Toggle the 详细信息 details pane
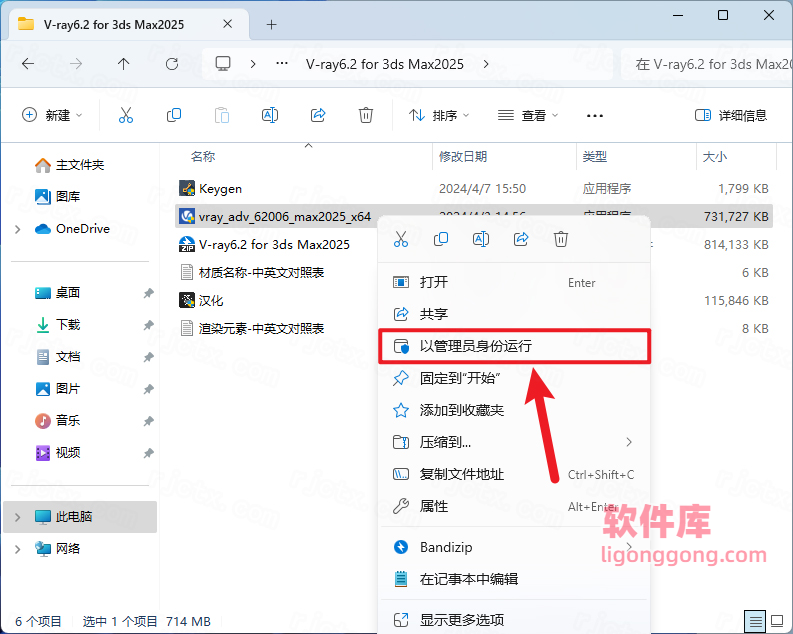The height and width of the screenshot is (634, 793). tap(731, 115)
